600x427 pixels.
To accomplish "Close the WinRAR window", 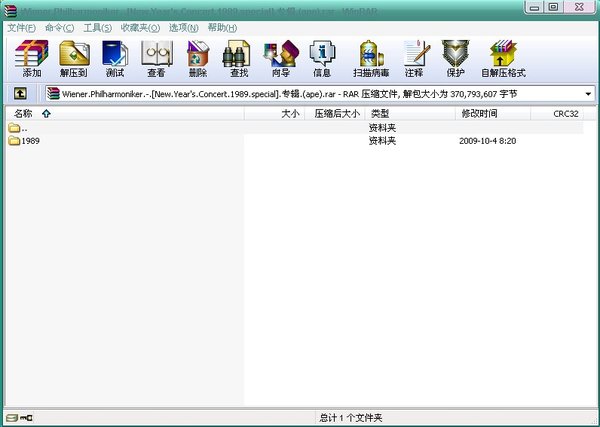I will [x=579, y=7].
